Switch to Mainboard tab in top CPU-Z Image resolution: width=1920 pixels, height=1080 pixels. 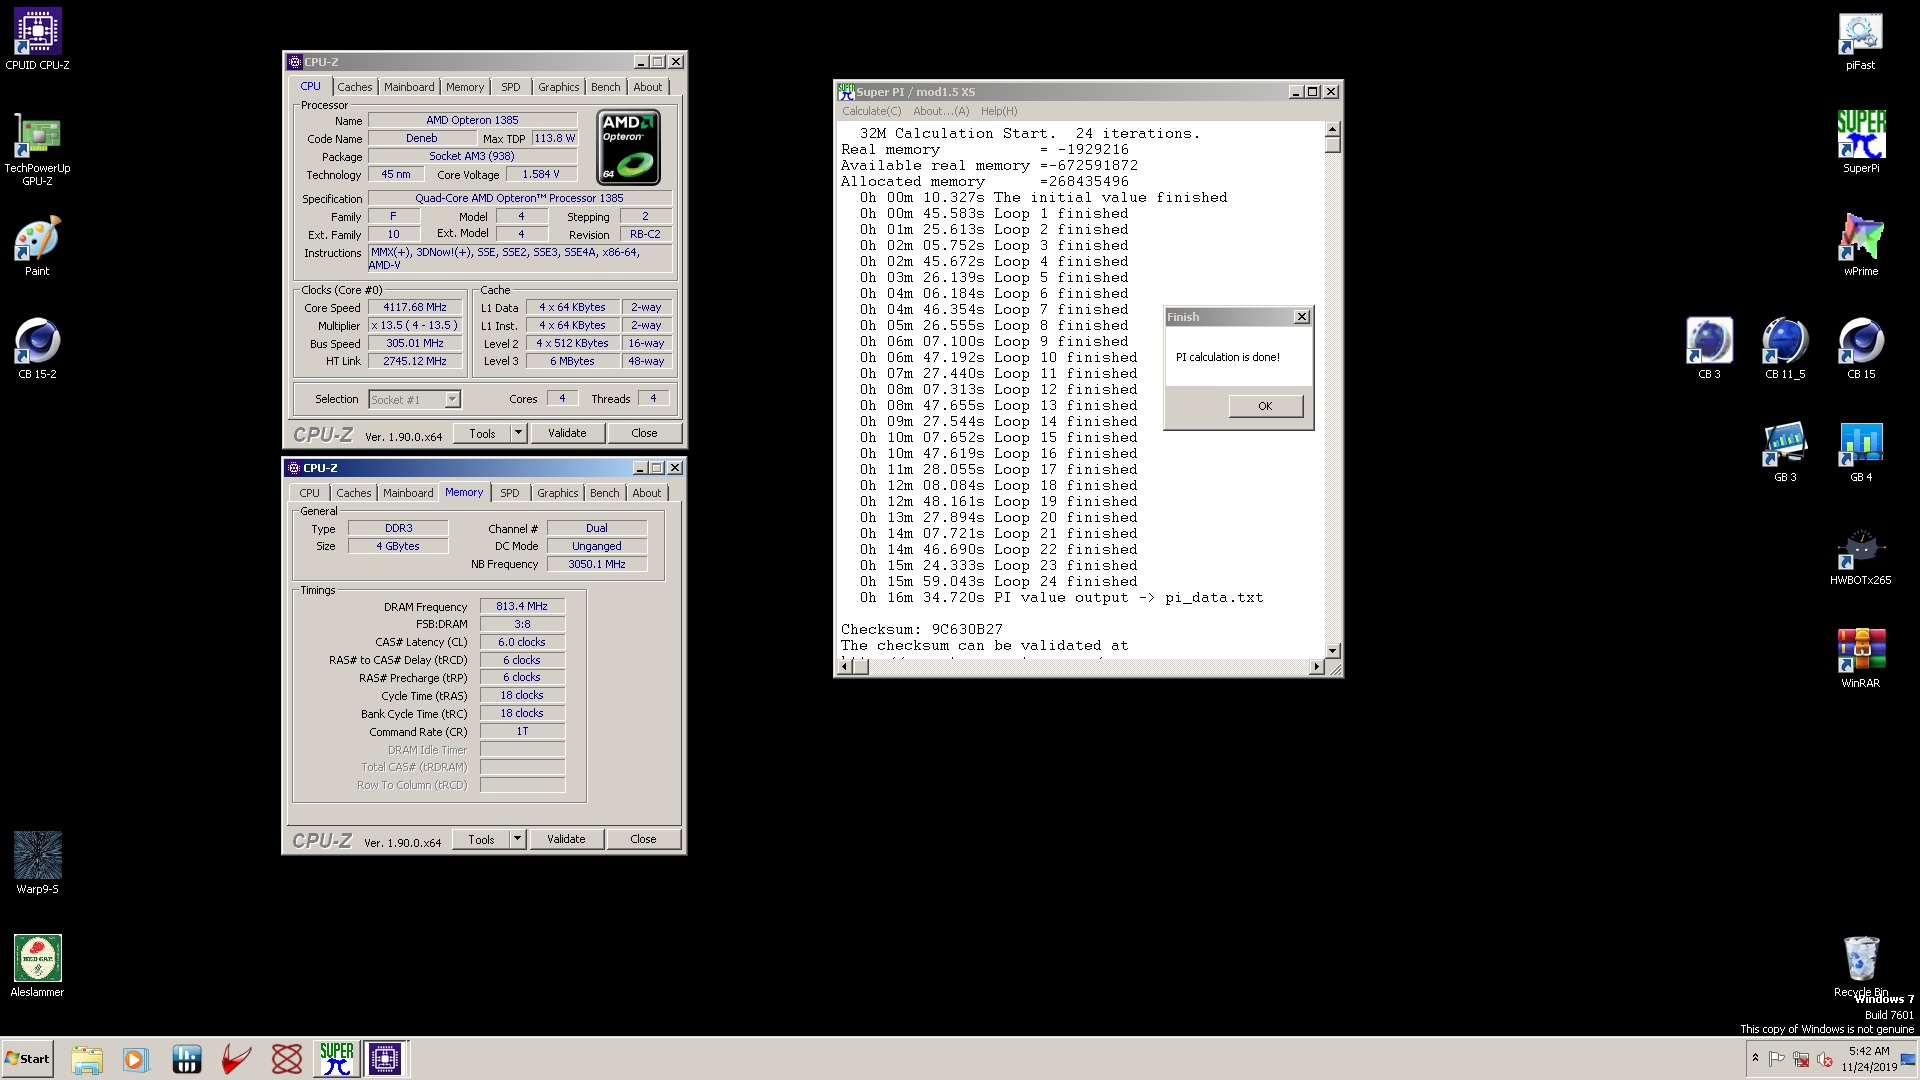coord(409,87)
